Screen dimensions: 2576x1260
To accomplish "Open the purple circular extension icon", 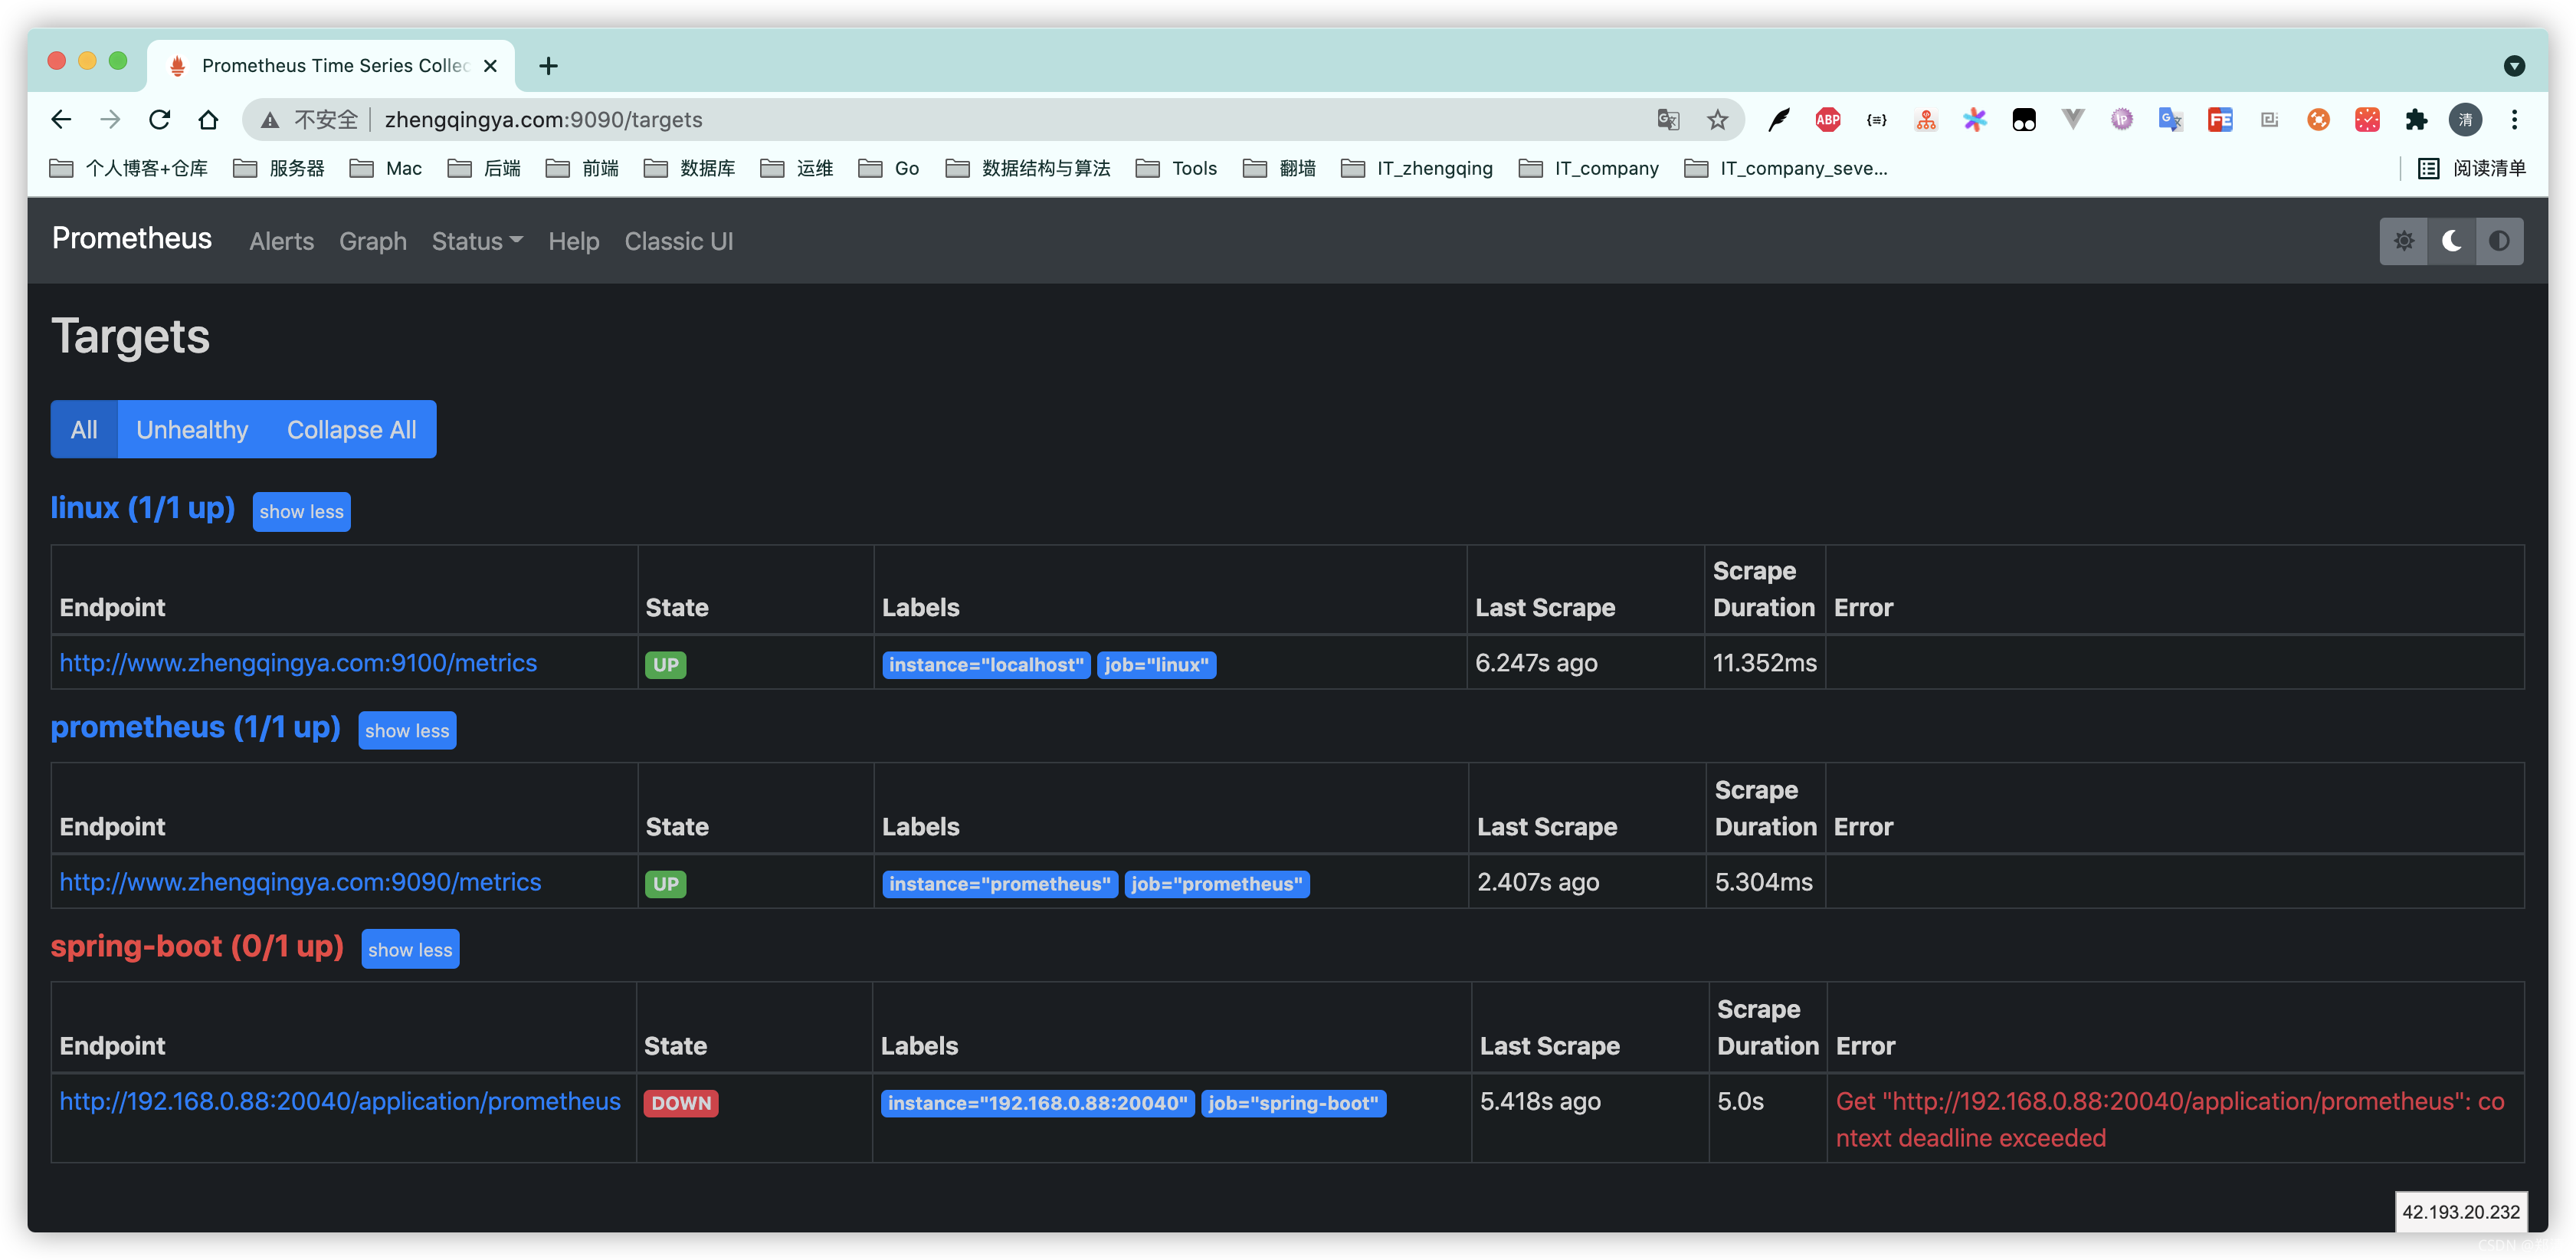I will (x=2121, y=120).
